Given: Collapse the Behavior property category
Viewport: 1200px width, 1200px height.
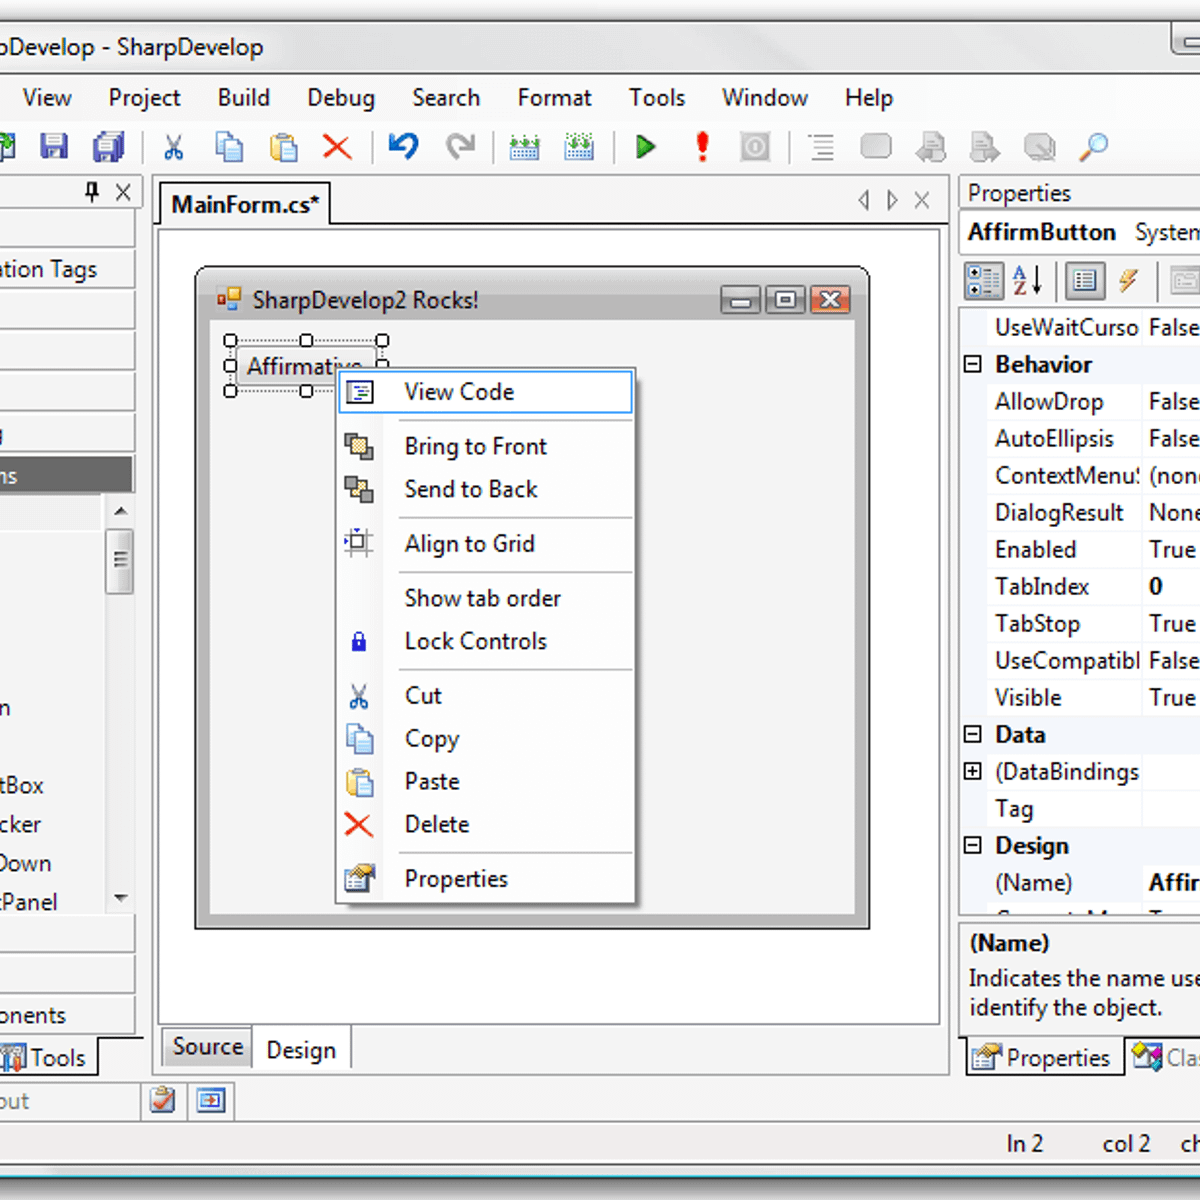Looking at the screenshot, I should click(x=973, y=364).
